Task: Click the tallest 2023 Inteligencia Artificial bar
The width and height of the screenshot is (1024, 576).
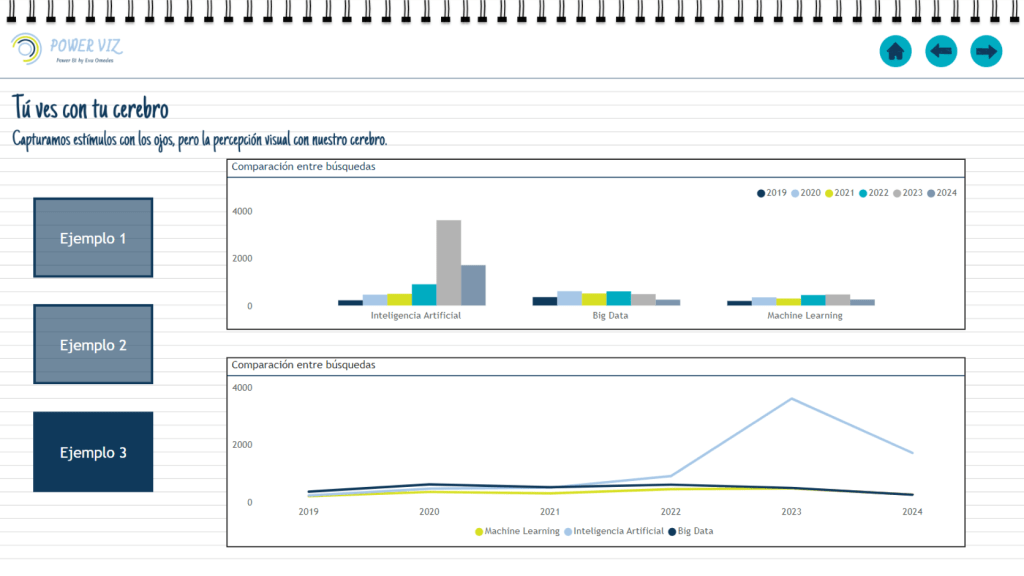Action: (x=448, y=262)
